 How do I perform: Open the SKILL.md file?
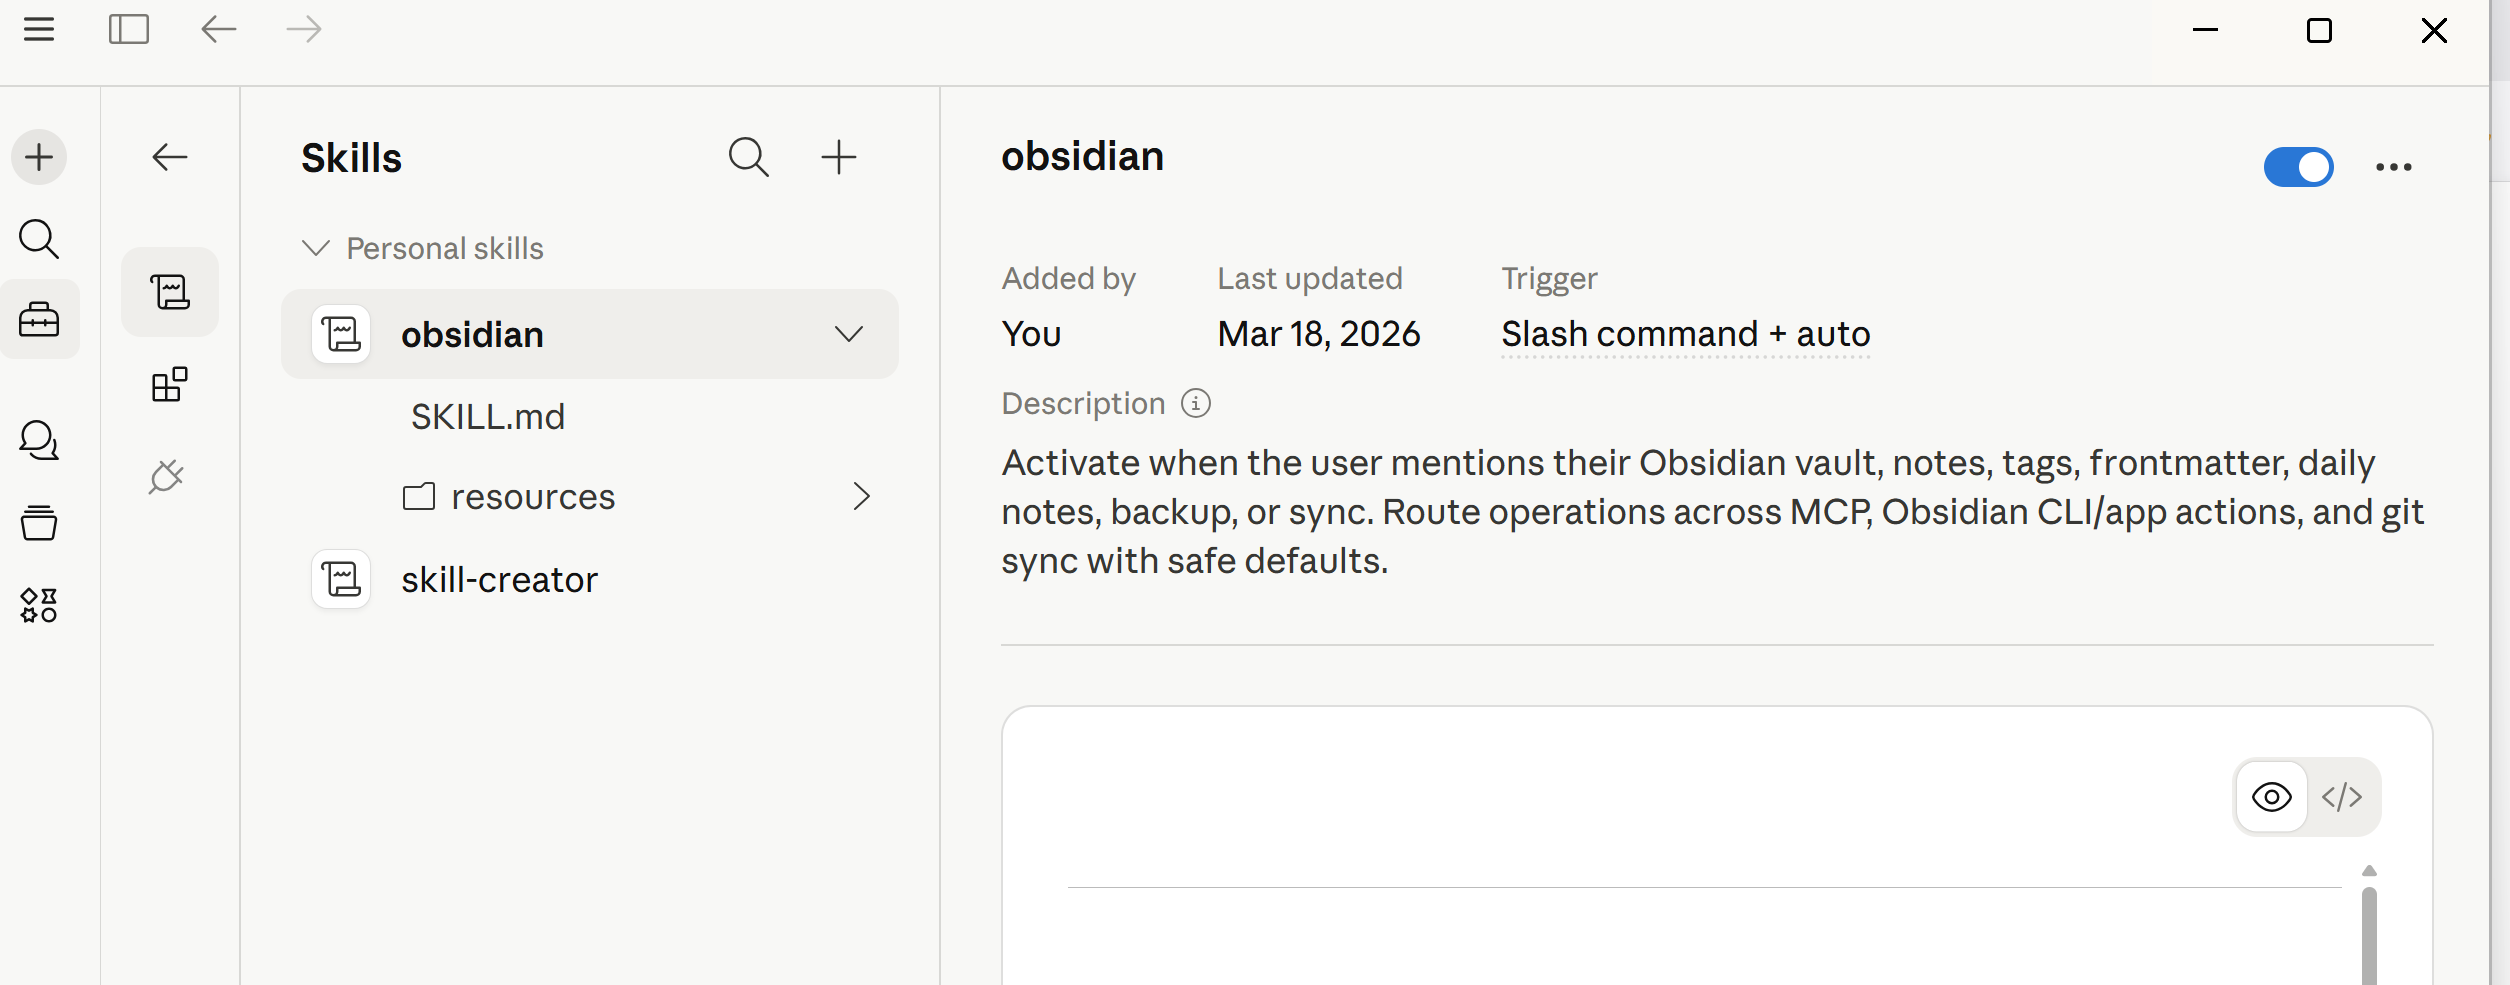click(x=488, y=416)
